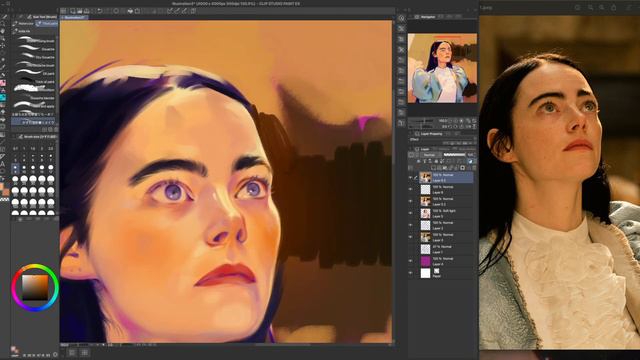Select the selected smallest brush size preset
640x360 pixels.
(15, 168)
